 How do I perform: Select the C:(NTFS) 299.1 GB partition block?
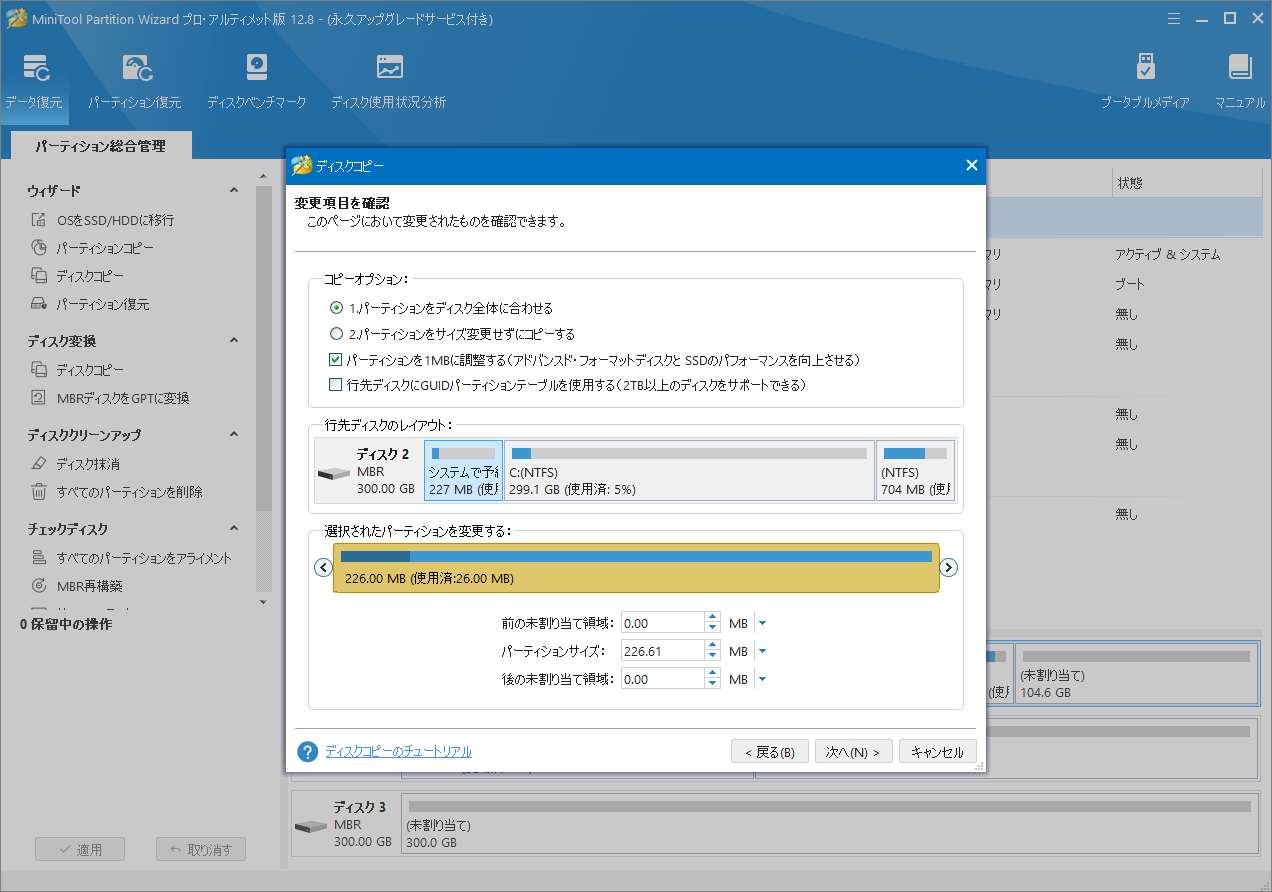[690, 470]
